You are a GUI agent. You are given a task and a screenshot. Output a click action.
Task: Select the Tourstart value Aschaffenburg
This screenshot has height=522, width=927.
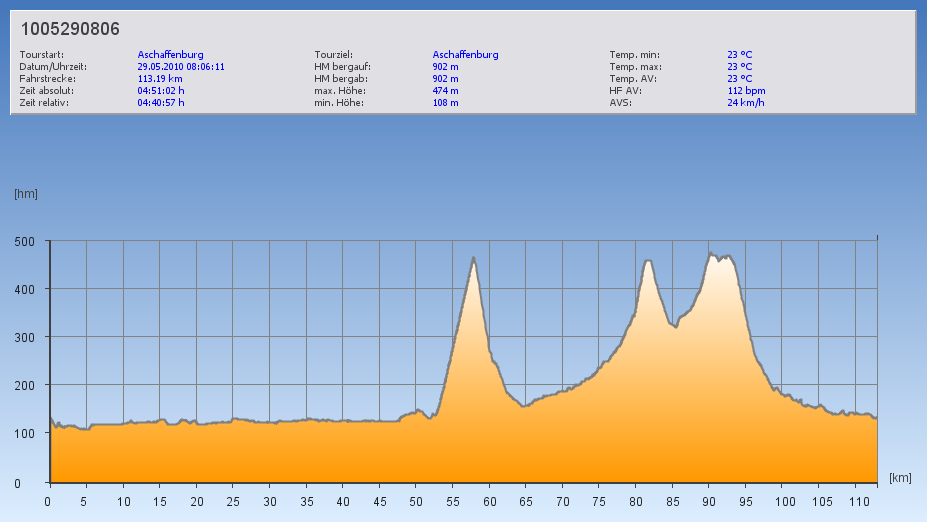click(x=170, y=55)
